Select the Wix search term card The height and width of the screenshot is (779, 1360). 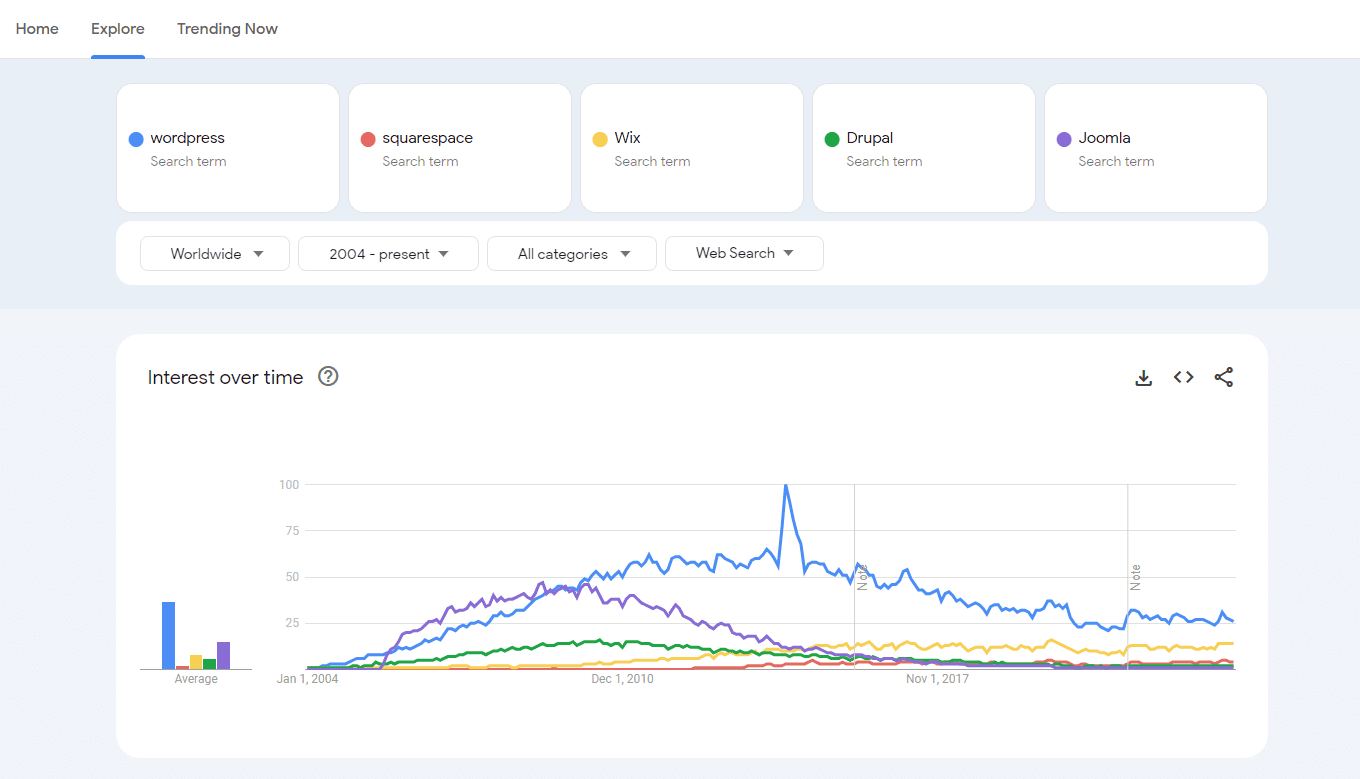point(692,148)
